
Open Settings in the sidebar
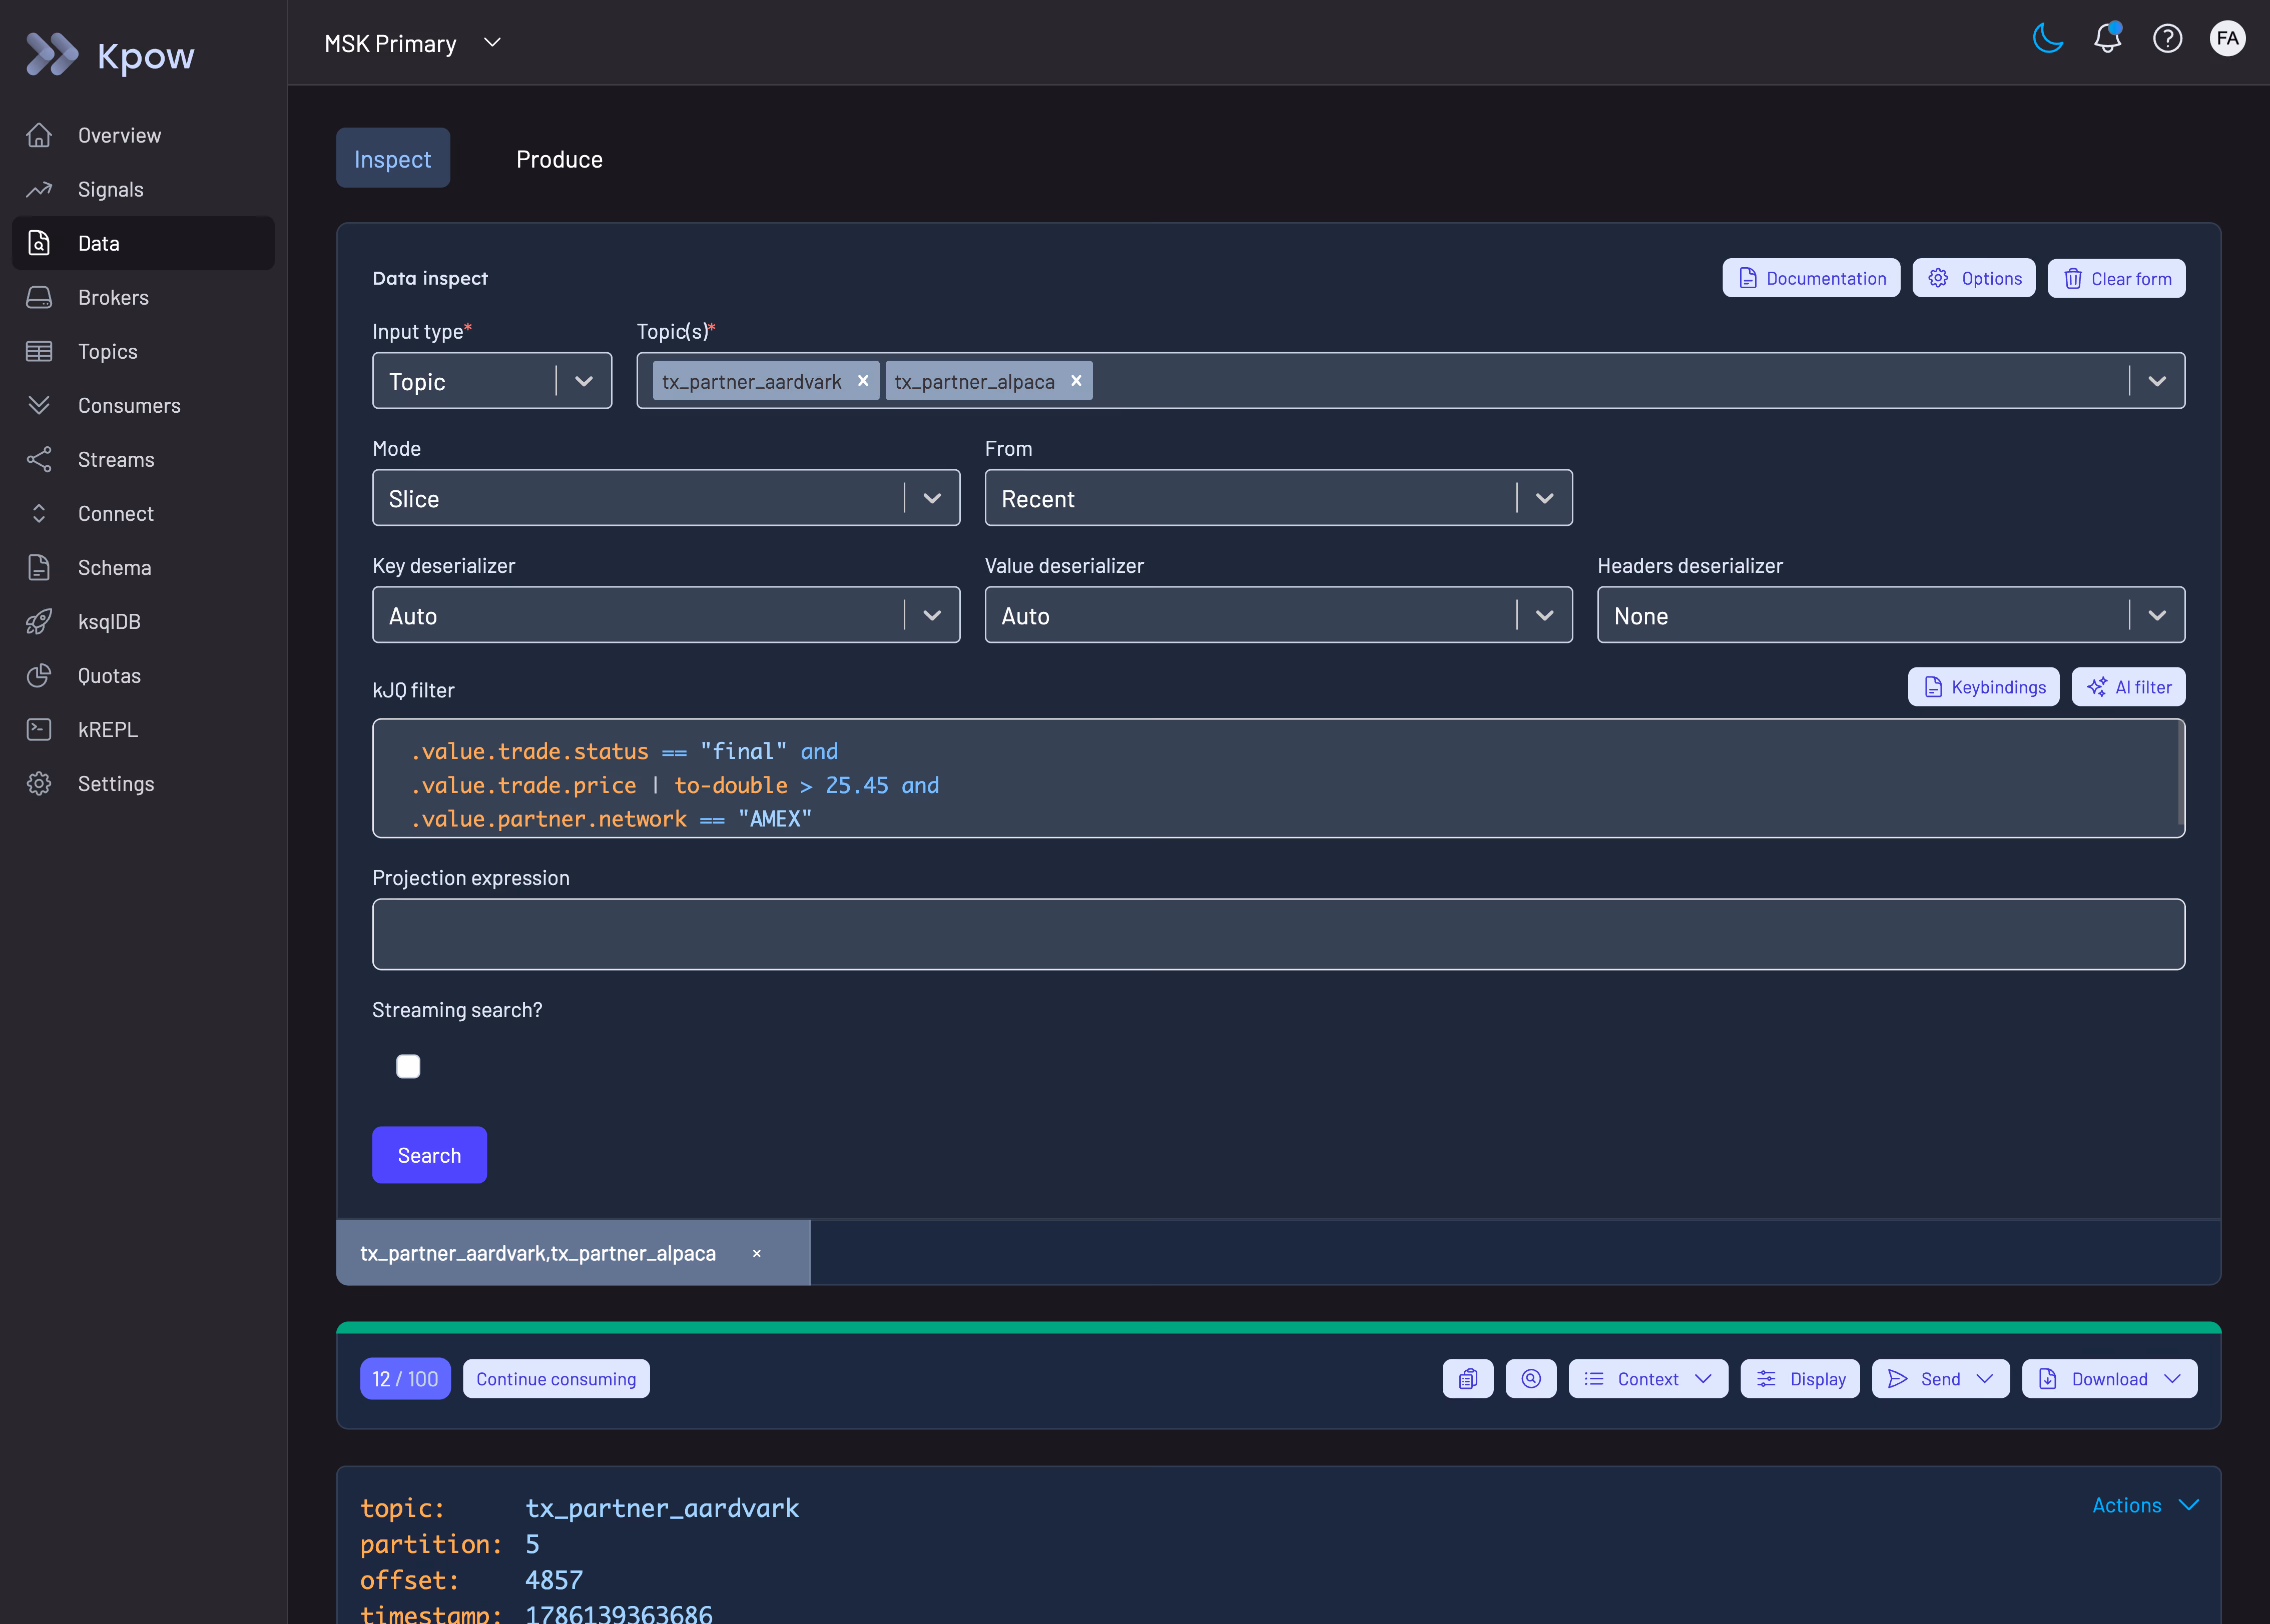[143, 783]
